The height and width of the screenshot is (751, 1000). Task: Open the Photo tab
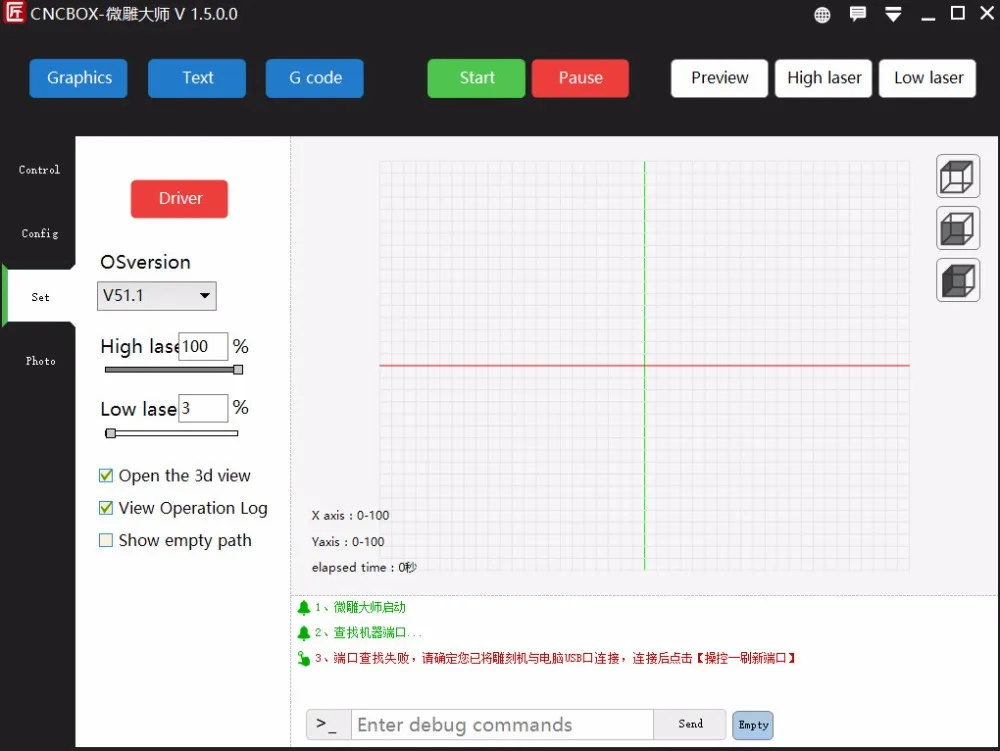[x=40, y=361]
